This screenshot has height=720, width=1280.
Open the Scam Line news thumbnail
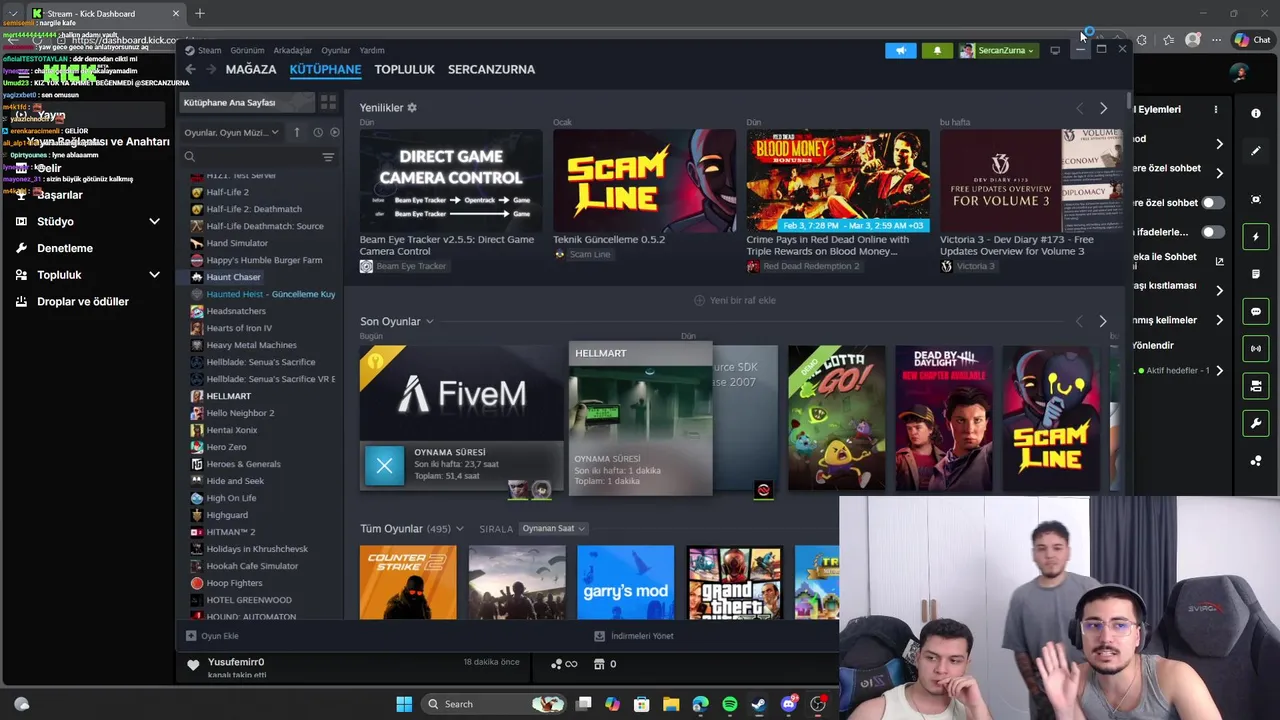point(644,180)
